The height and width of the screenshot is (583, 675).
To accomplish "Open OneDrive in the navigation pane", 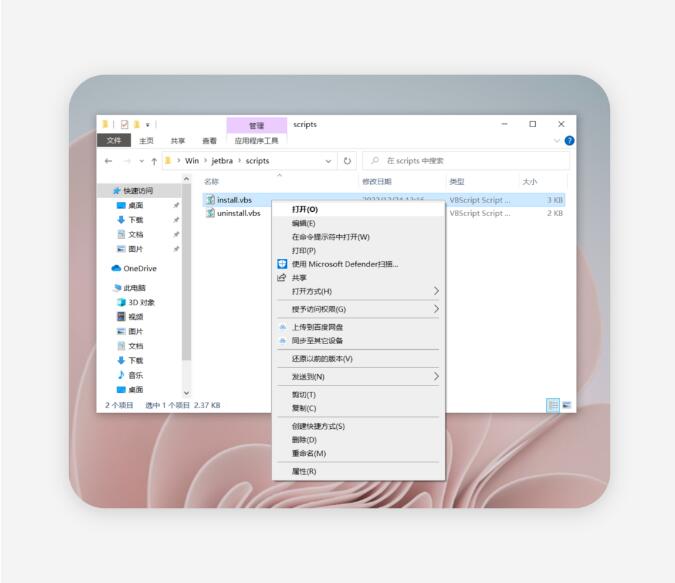I will pyautogui.click(x=139, y=268).
